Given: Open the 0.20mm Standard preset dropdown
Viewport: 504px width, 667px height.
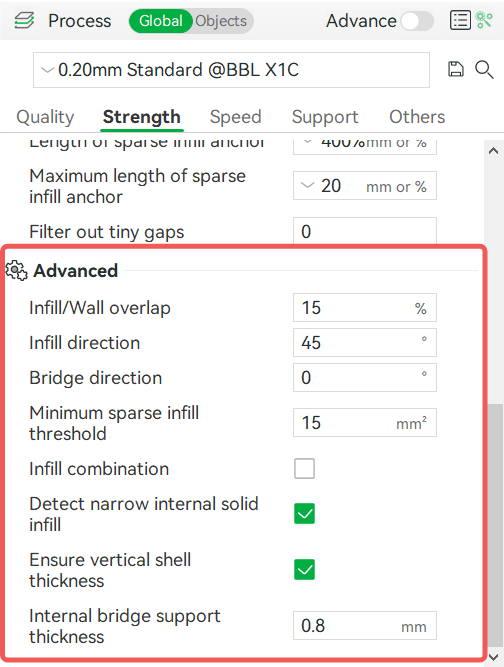Looking at the screenshot, I should pos(231,70).
